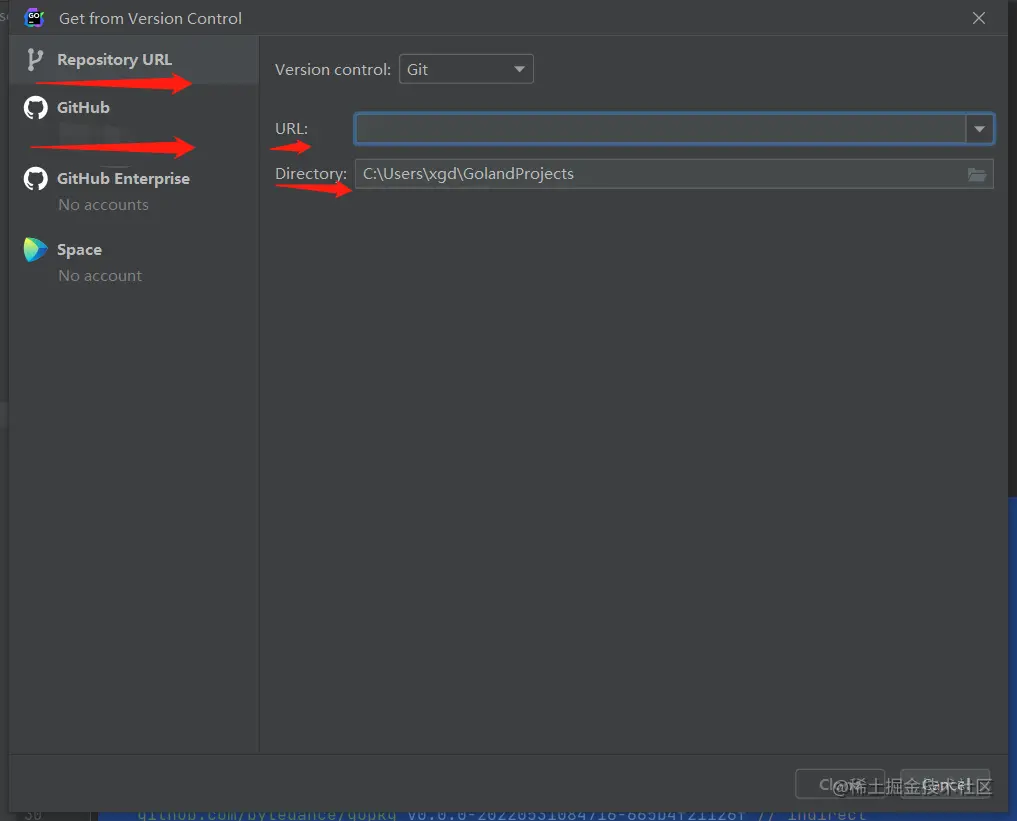Viewport: 1017px width, 821px height.
Task: Open the Space account tab
Action: click(134, 261)
